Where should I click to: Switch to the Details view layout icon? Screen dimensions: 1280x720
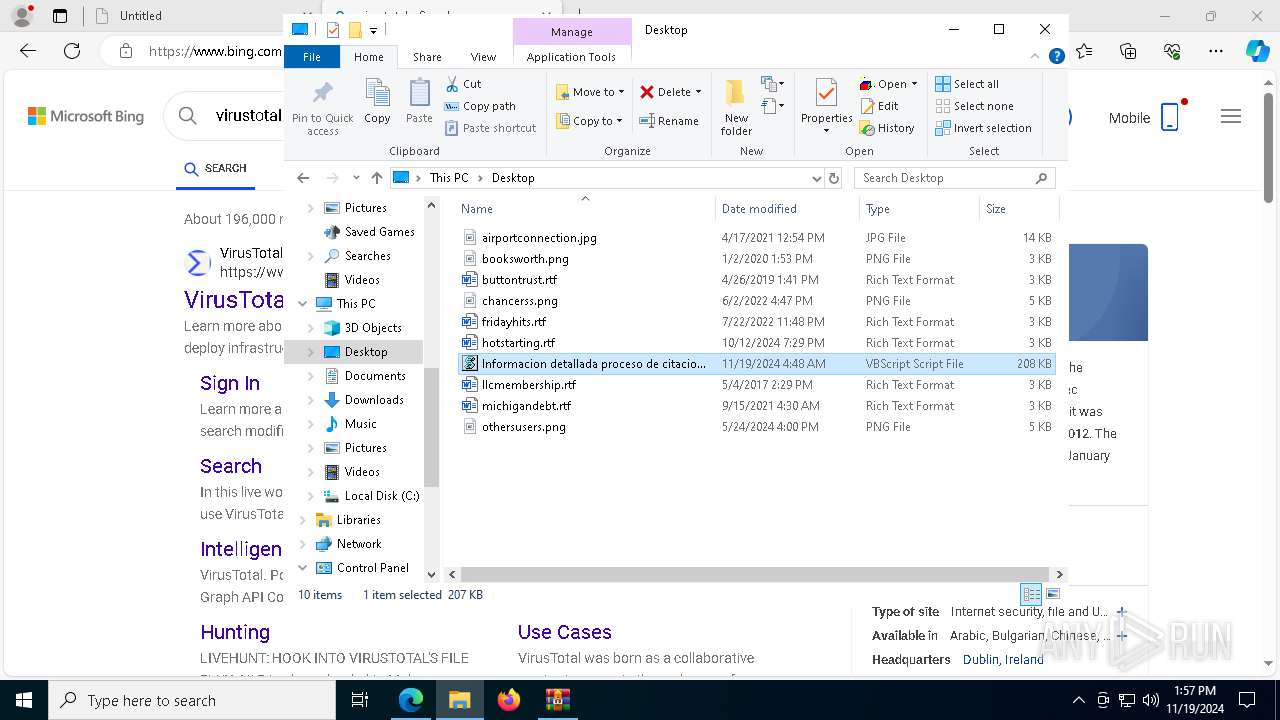(1031, 594)
